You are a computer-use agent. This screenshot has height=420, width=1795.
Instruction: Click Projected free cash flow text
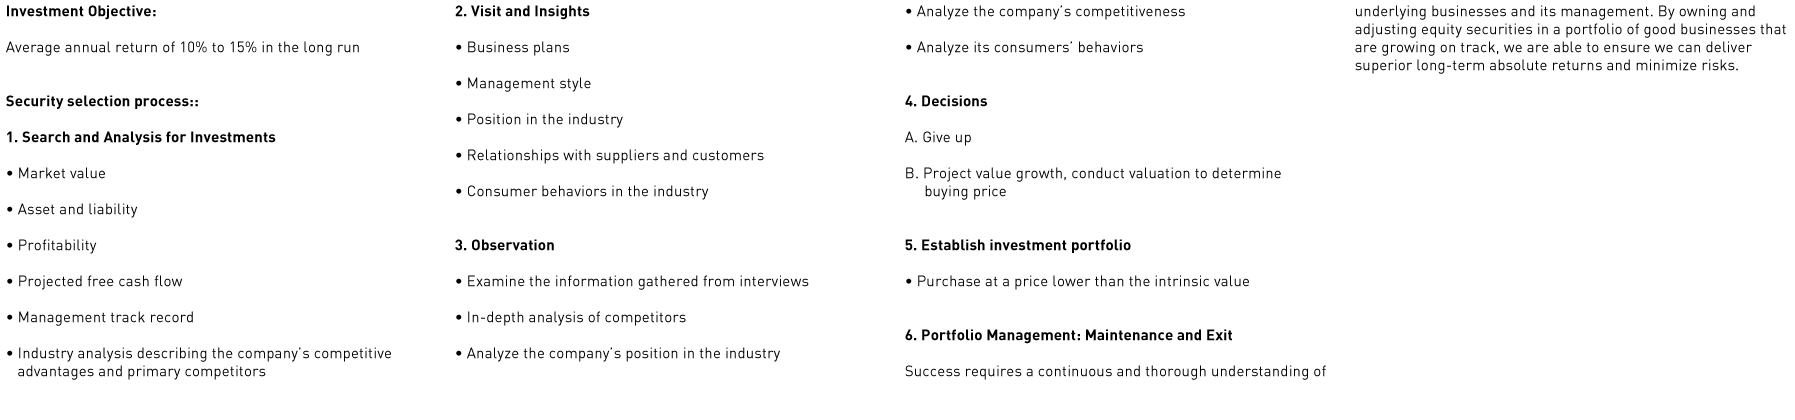click(95, 282)
